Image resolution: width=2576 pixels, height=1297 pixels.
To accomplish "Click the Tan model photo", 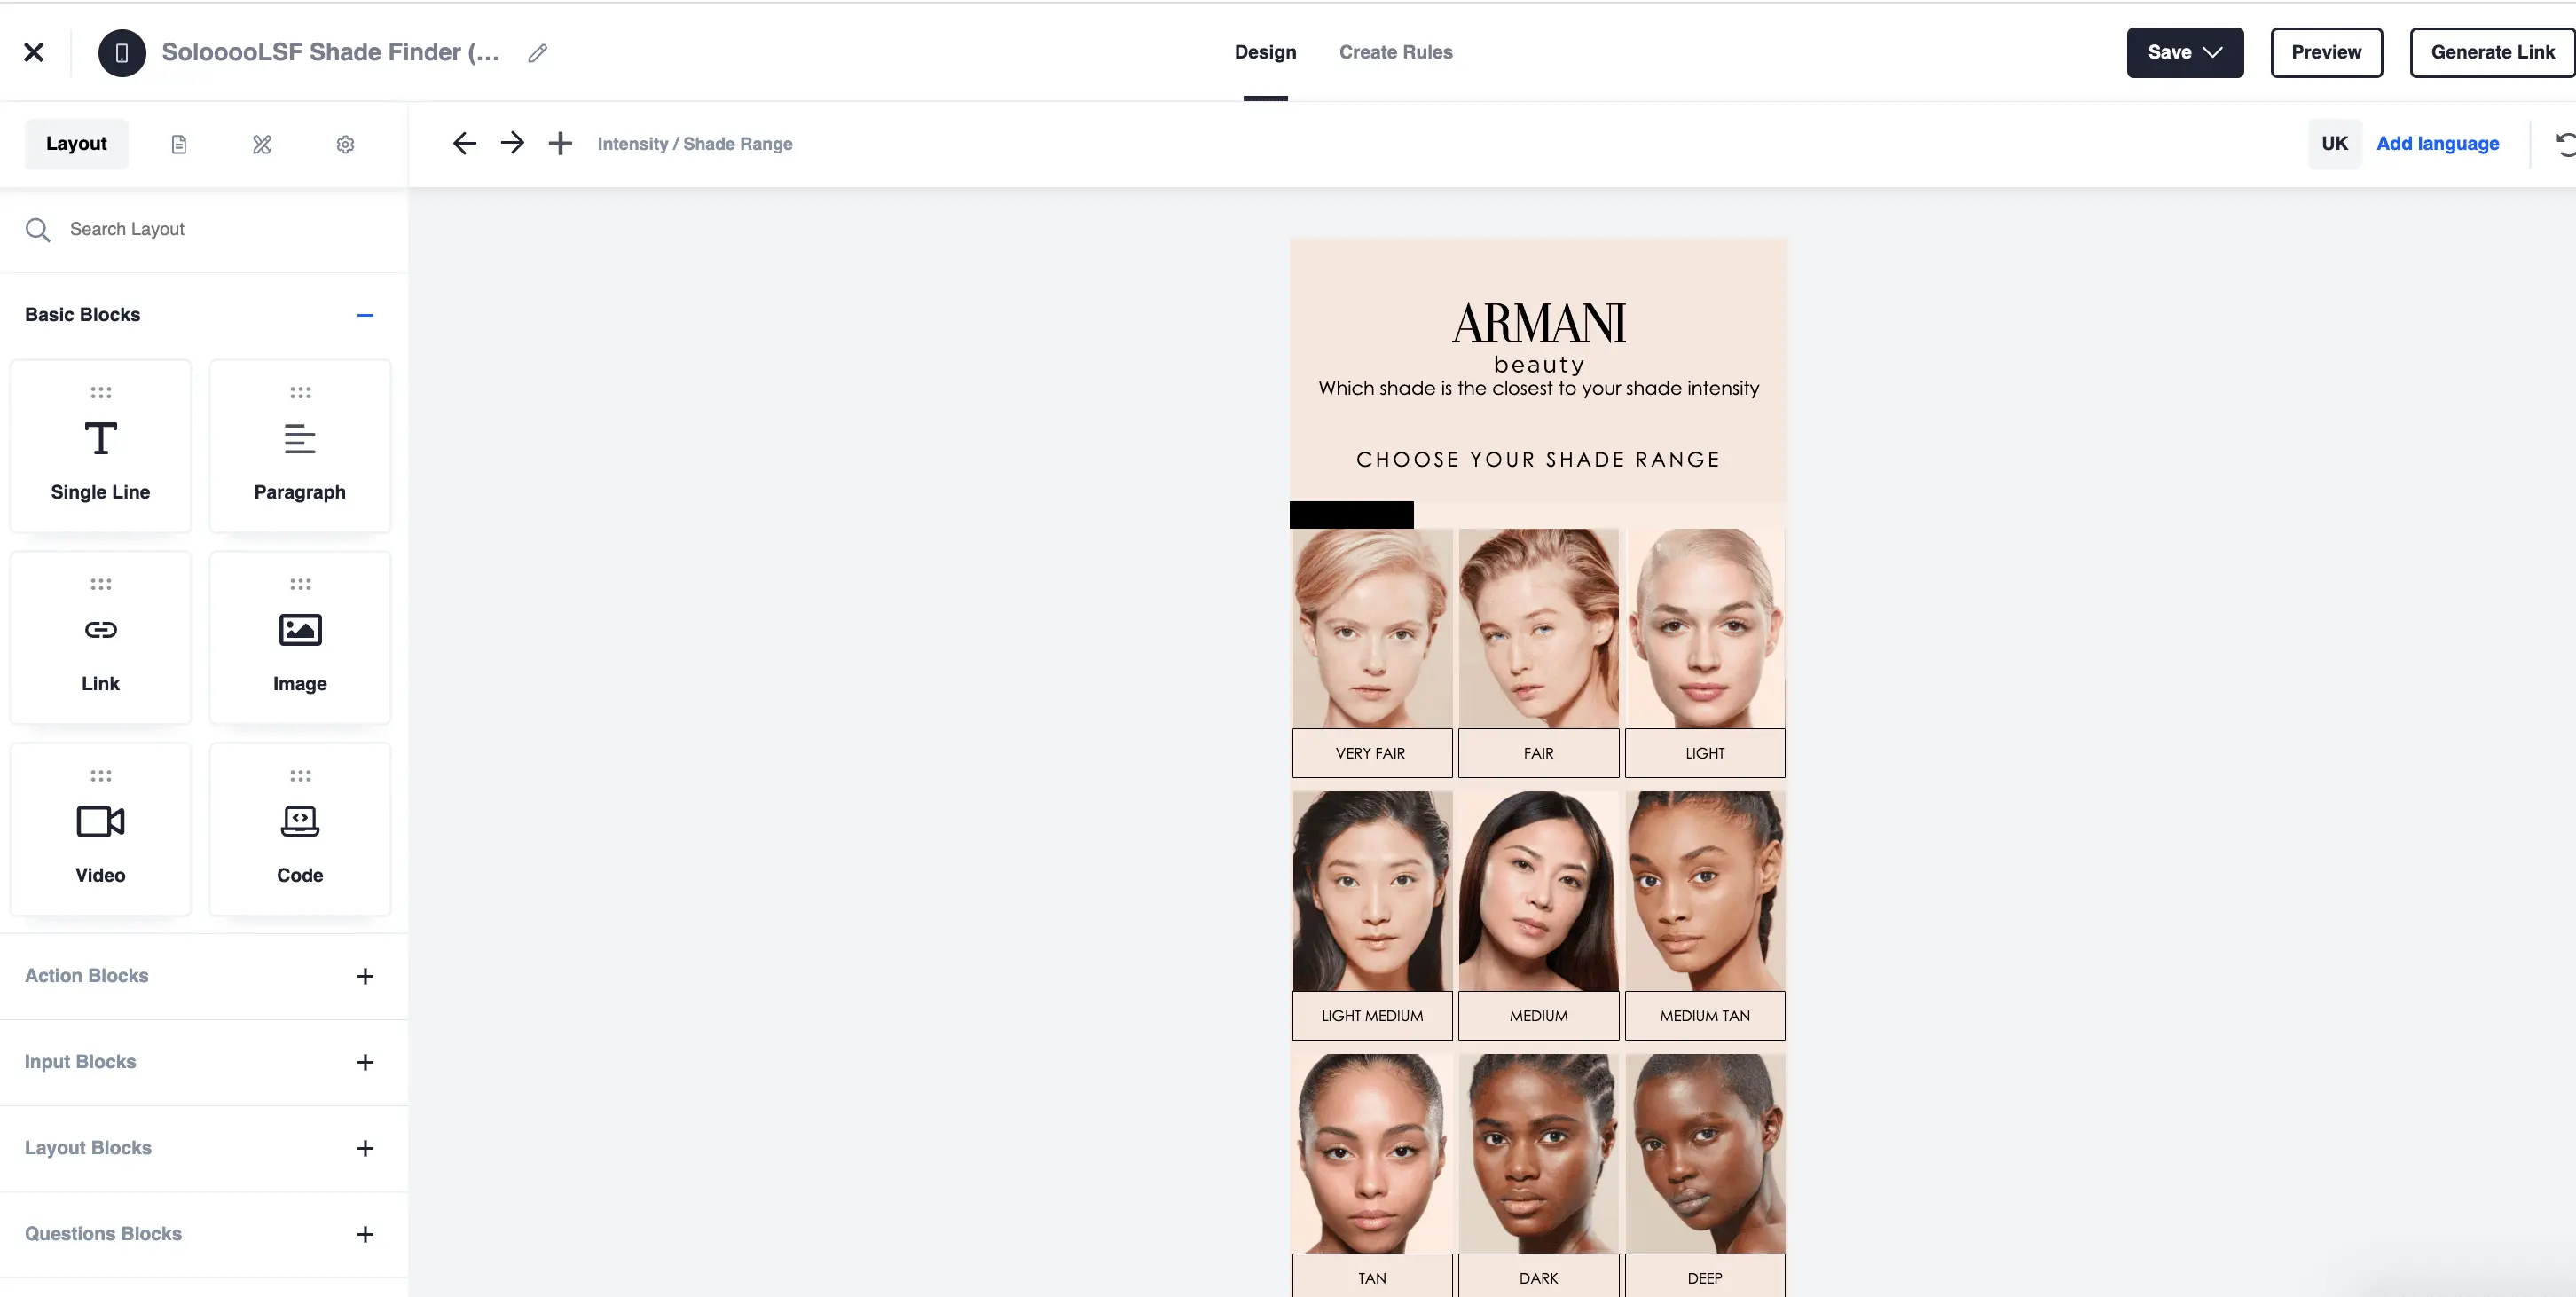I will point(1372,1153).
